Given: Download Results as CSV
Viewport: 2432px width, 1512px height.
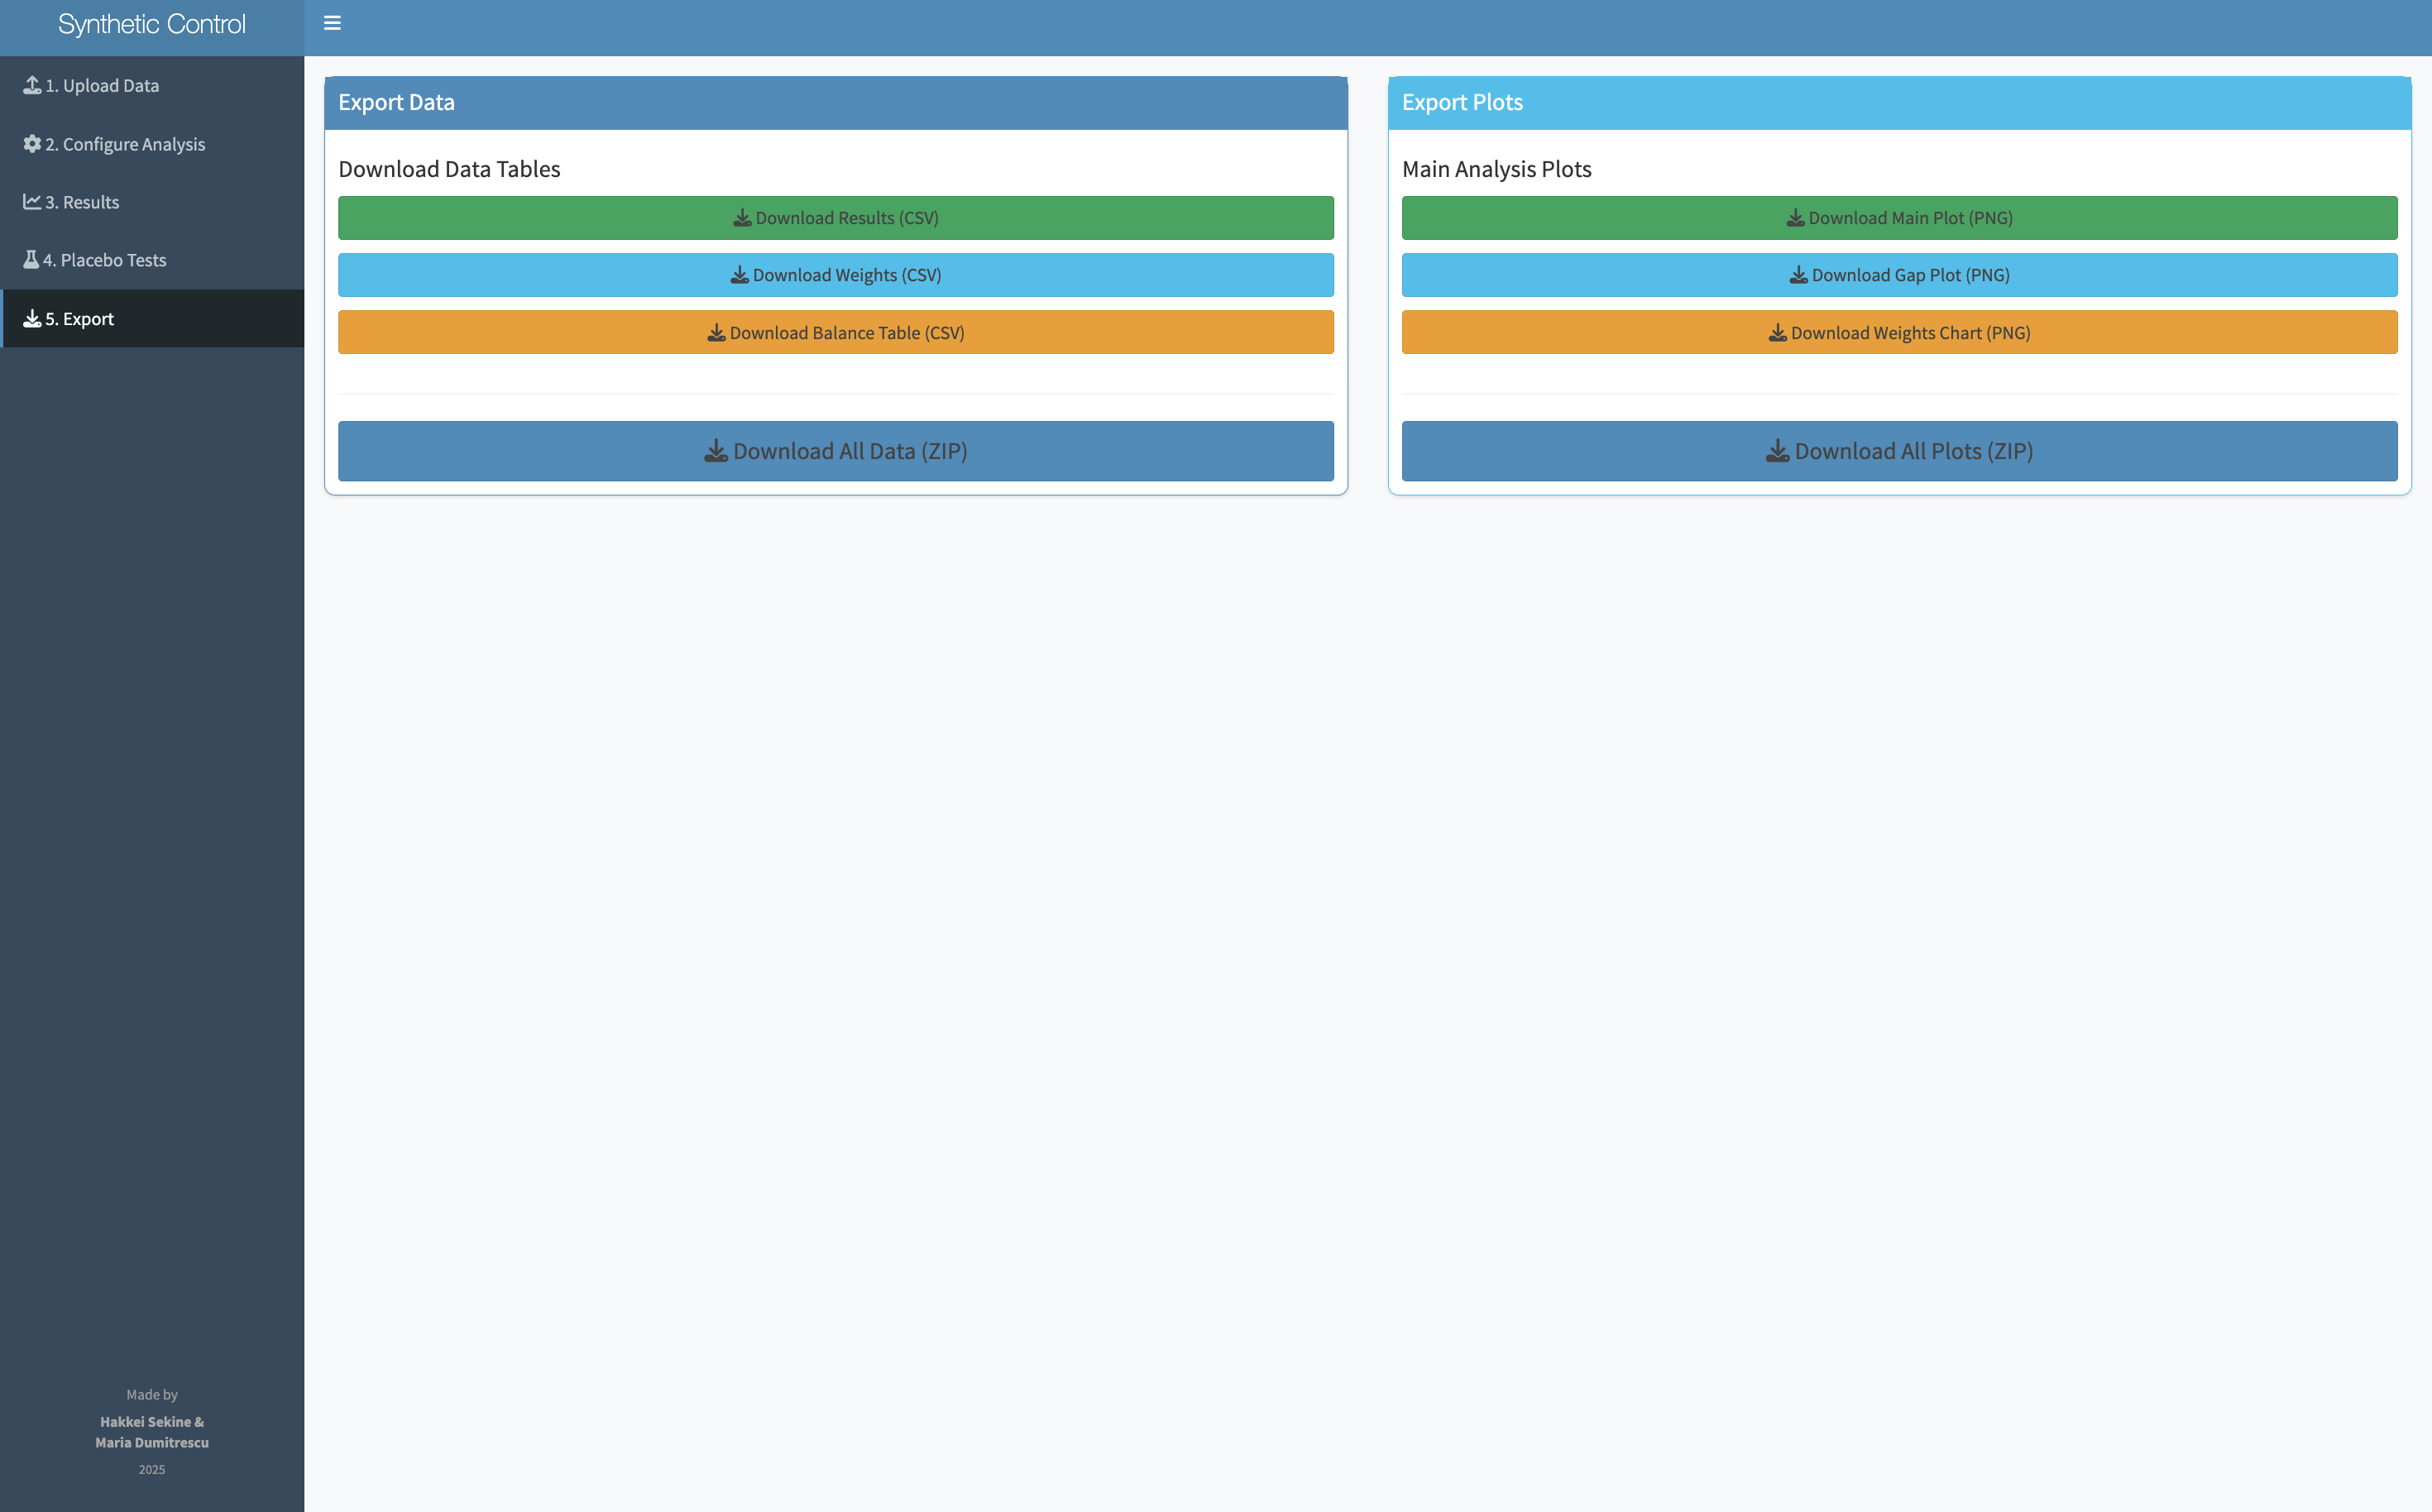Looking at the screenshot, I should 836,217.
